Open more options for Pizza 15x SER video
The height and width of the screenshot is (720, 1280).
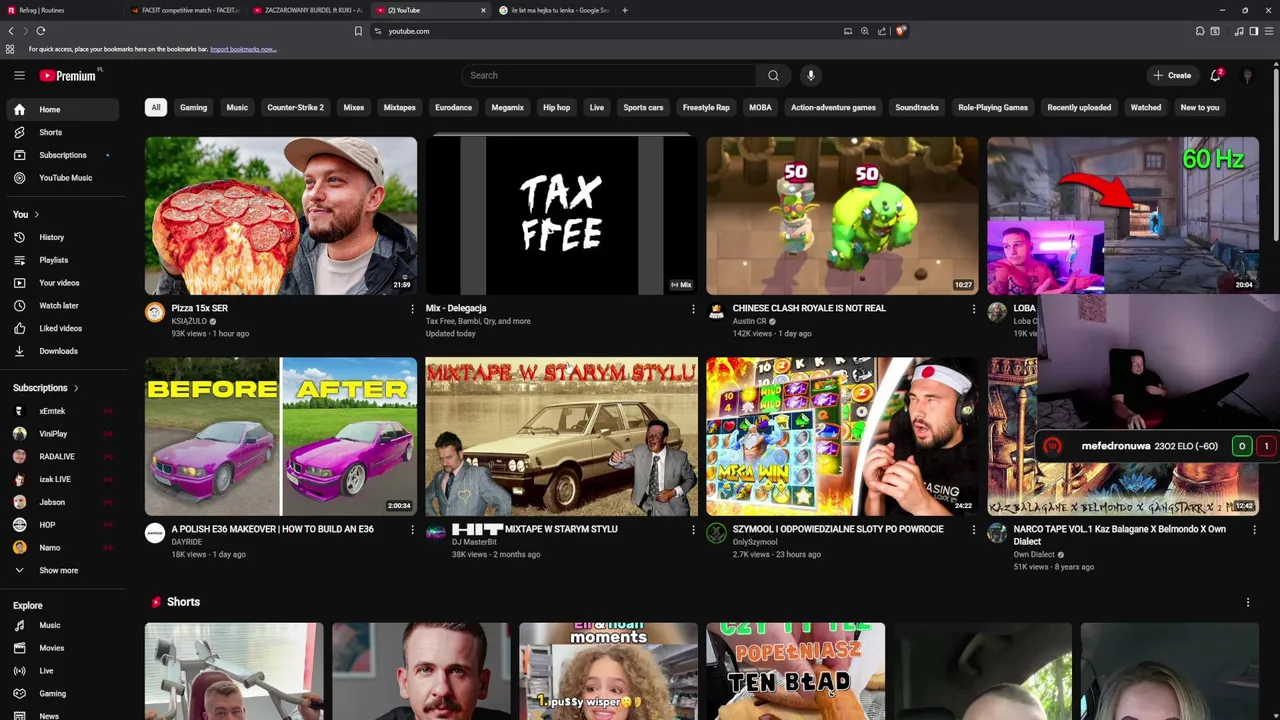tap(412, 309)
